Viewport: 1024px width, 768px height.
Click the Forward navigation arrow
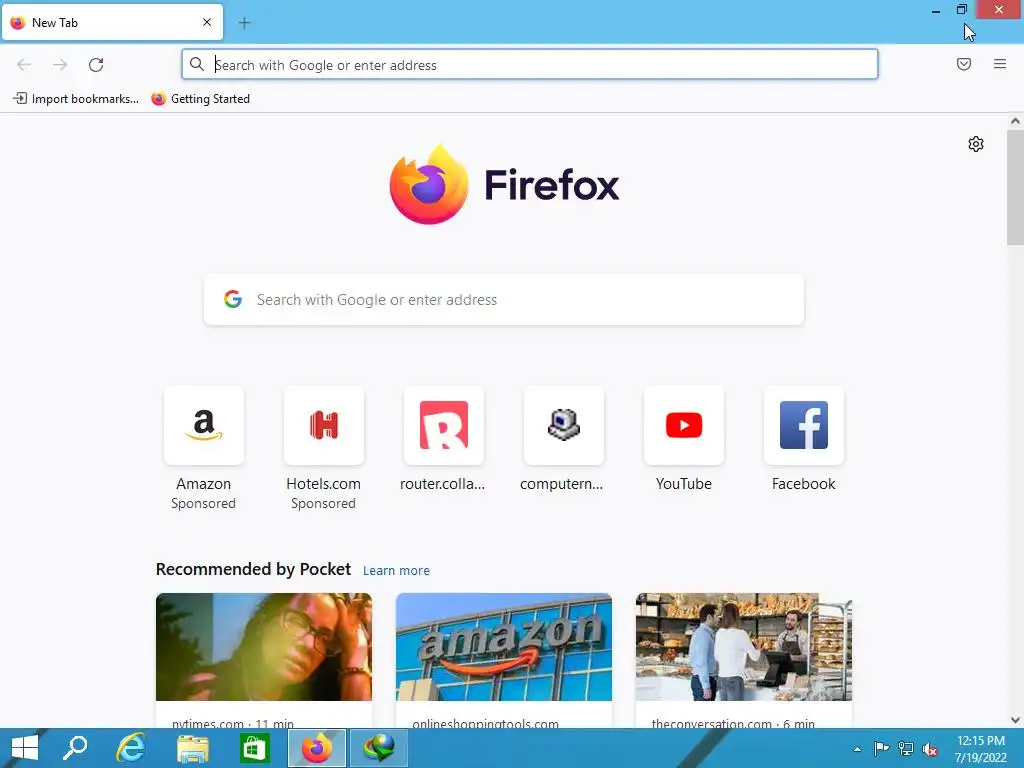coord(60,65)
